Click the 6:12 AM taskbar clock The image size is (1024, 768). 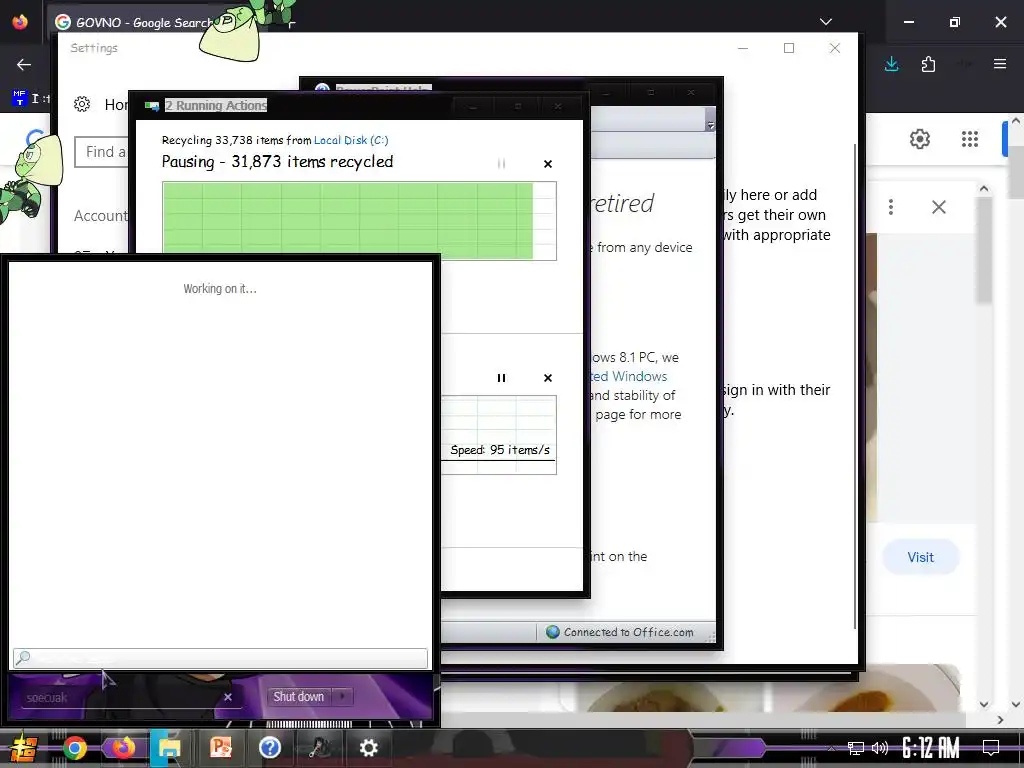click(931, 747)
